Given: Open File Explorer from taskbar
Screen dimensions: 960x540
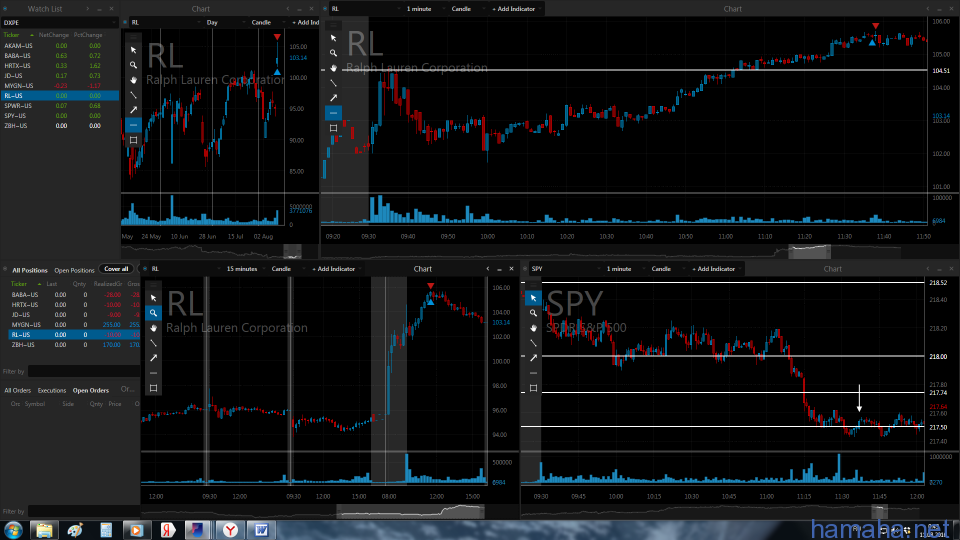Looking at the screenshot, I should 44,530.
